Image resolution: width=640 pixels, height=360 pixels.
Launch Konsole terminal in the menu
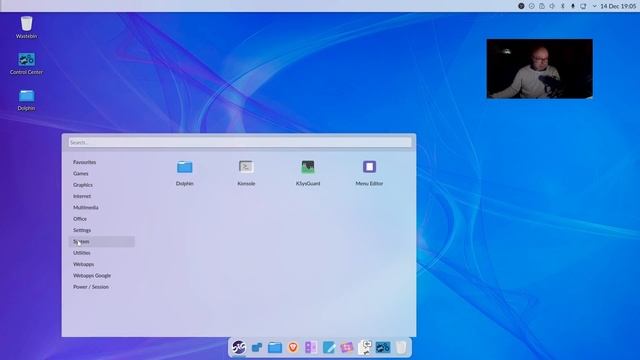tap(246, 173)
